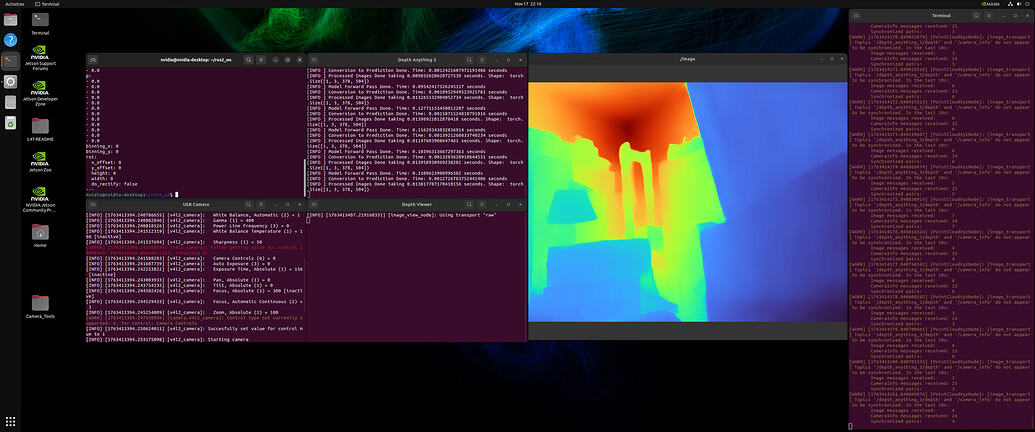Screen dimensions: 1035x432
Task: Add a new tab in Depth Anything 3
Action: click(315, 59)
